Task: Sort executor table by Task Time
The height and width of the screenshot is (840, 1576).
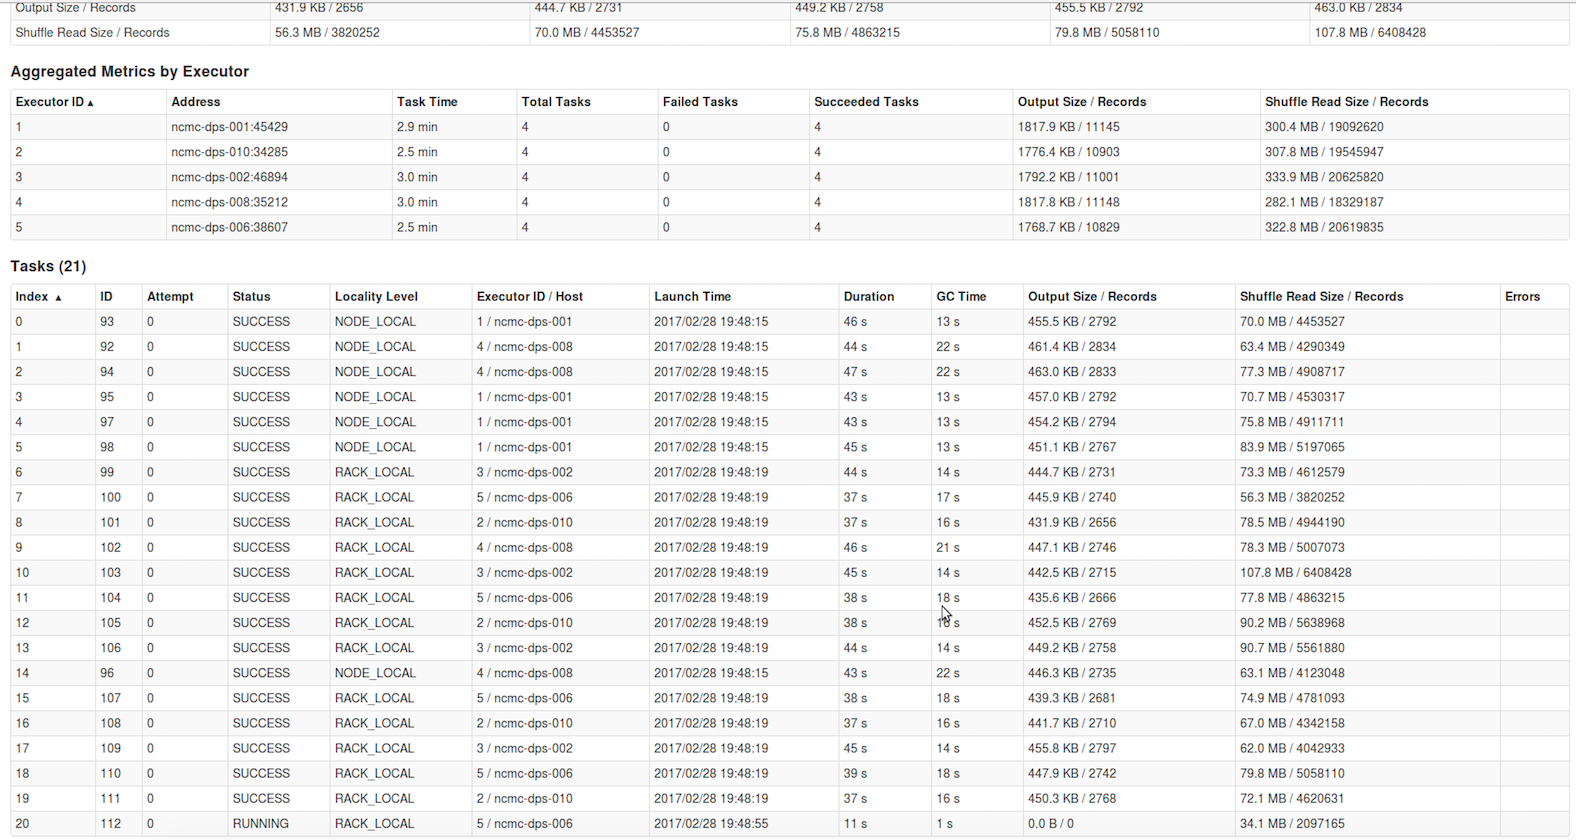Action: pyautogui.click(x=427, y=102)
